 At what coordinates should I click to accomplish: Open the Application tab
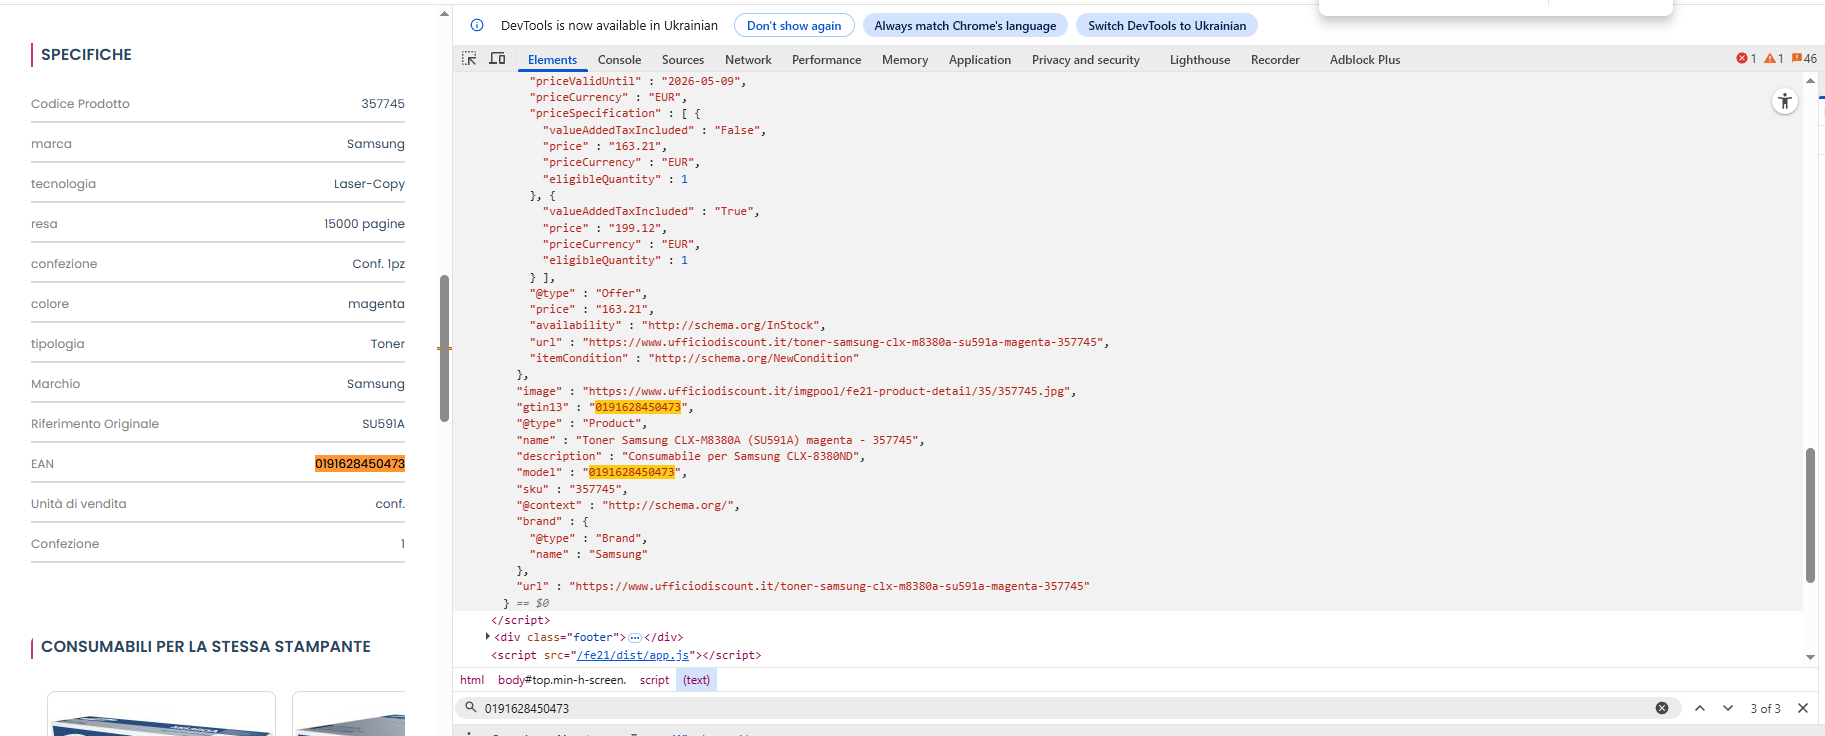point(980,60)
